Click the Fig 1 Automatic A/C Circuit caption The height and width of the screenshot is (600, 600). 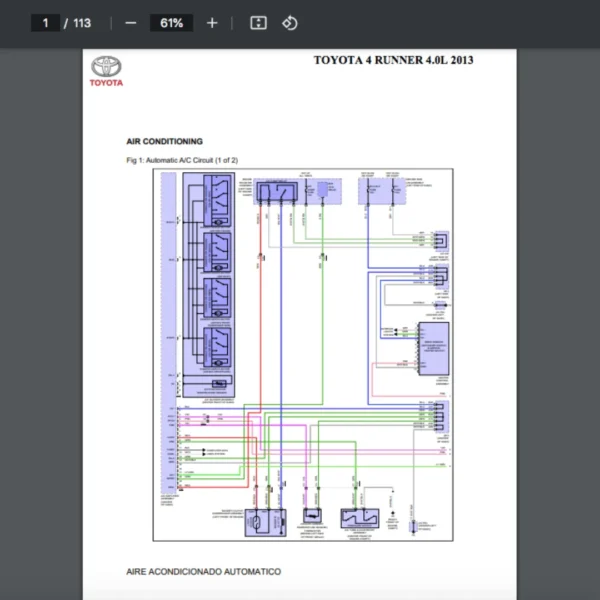tap(181, 160)
